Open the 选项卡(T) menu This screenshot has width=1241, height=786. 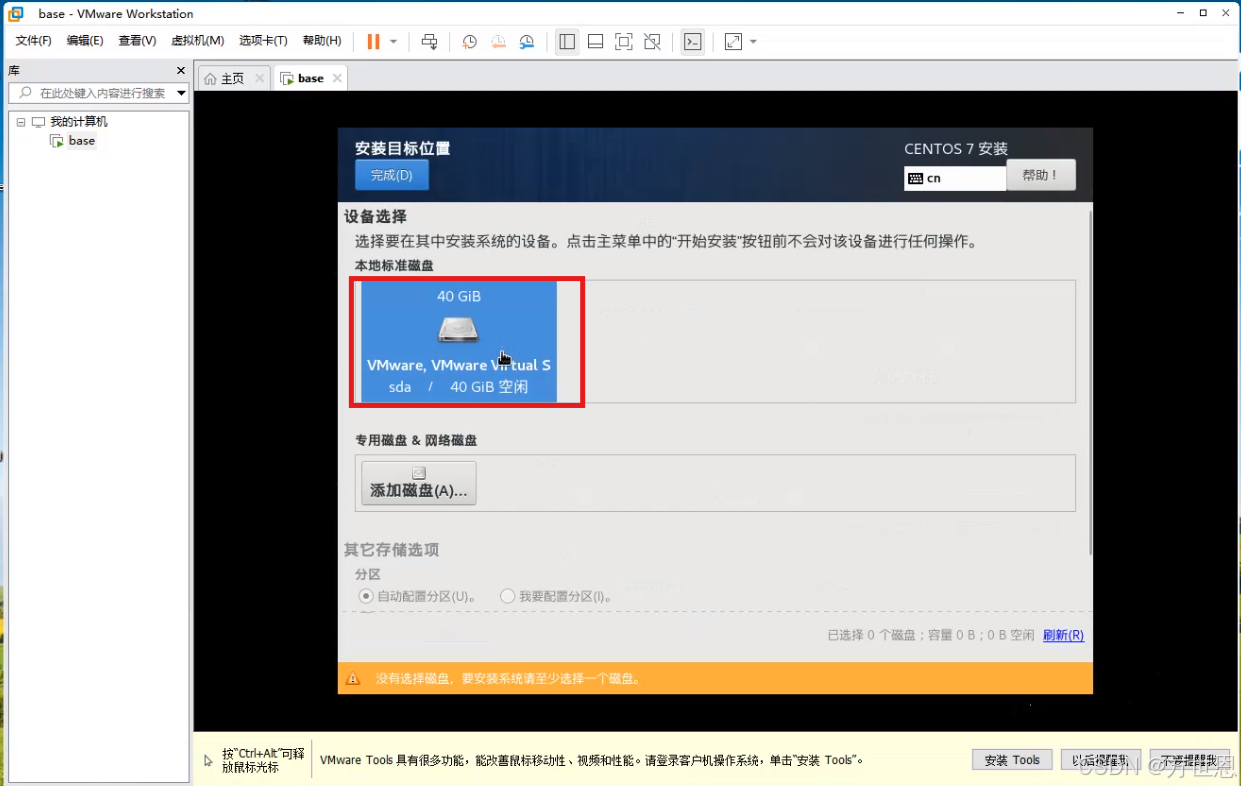point(263,41)
